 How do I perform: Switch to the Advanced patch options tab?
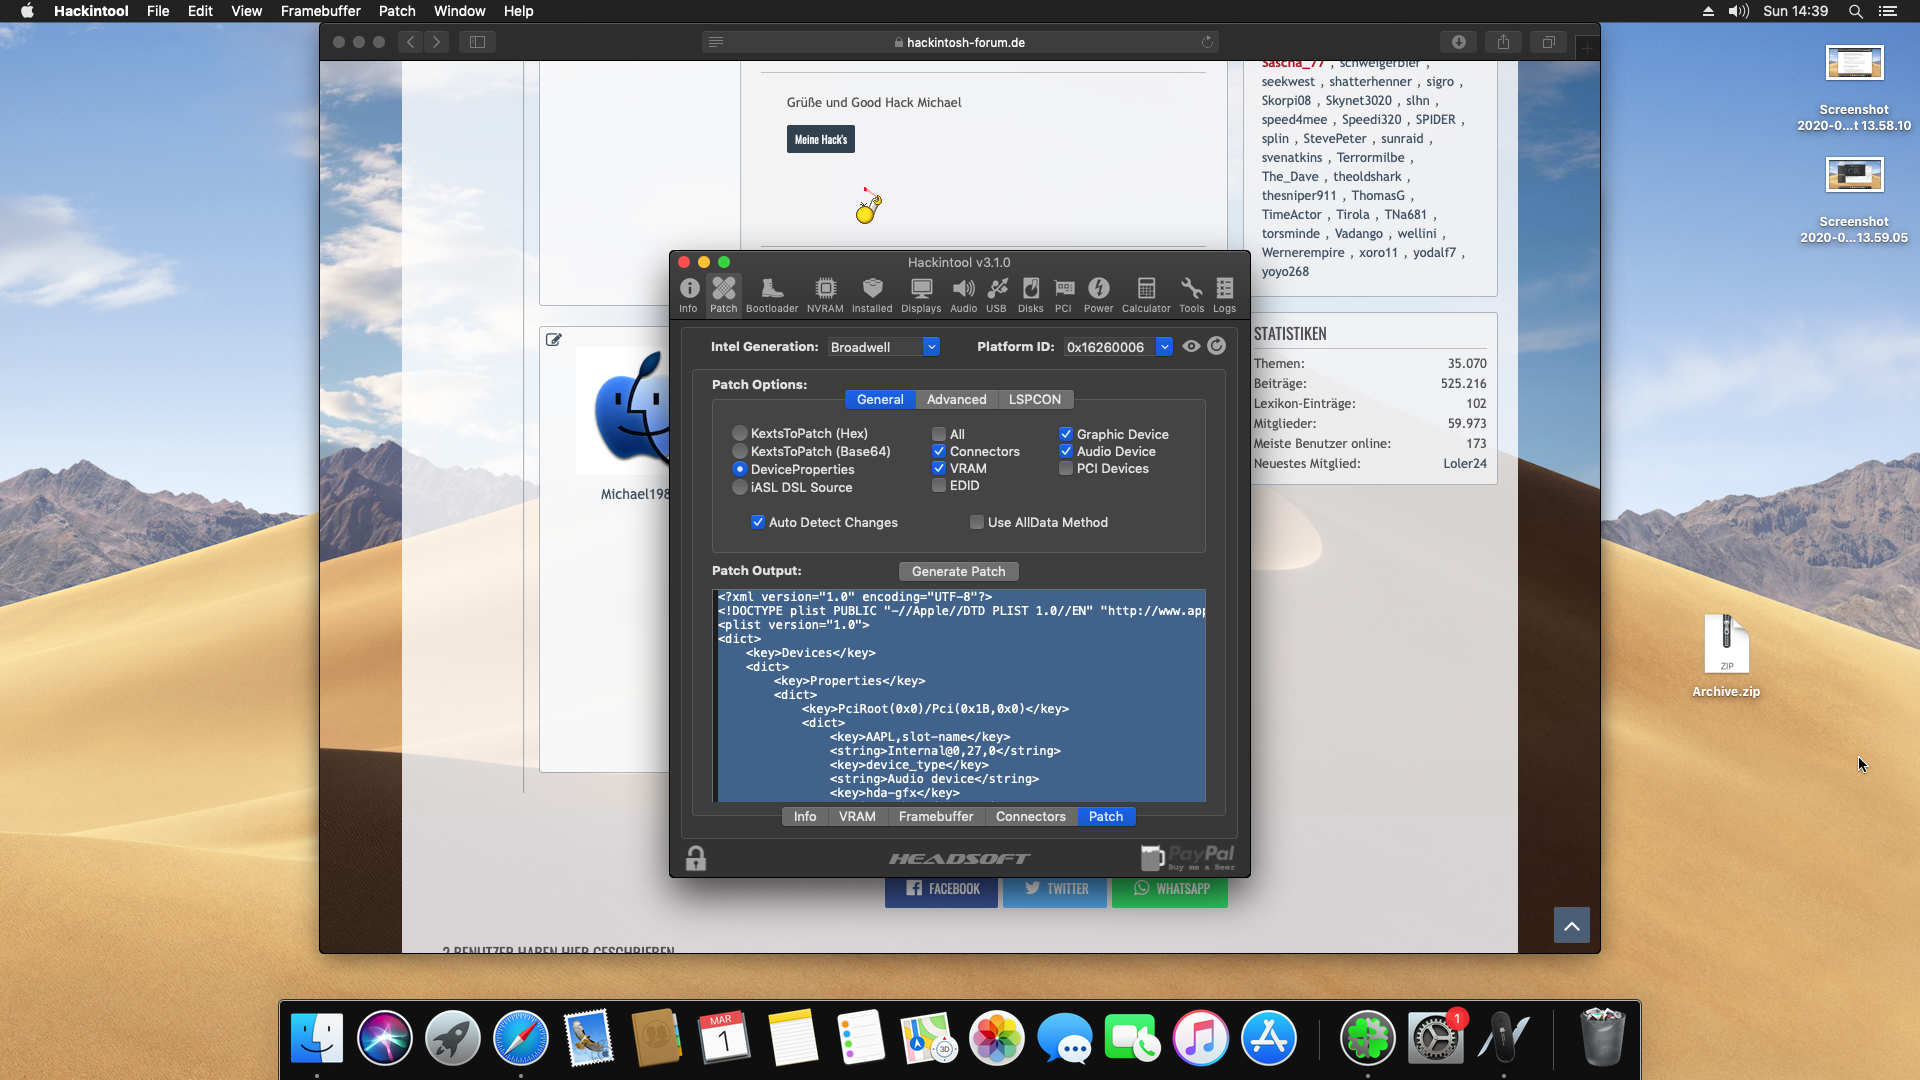956,400
